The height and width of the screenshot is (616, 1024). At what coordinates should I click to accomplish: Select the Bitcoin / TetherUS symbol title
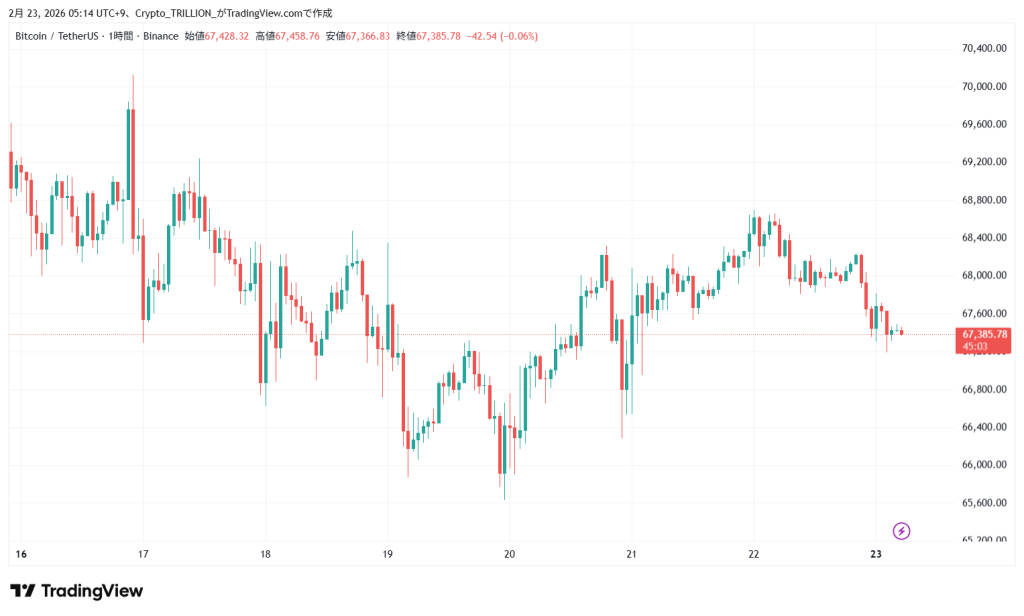tap(58, 36)
